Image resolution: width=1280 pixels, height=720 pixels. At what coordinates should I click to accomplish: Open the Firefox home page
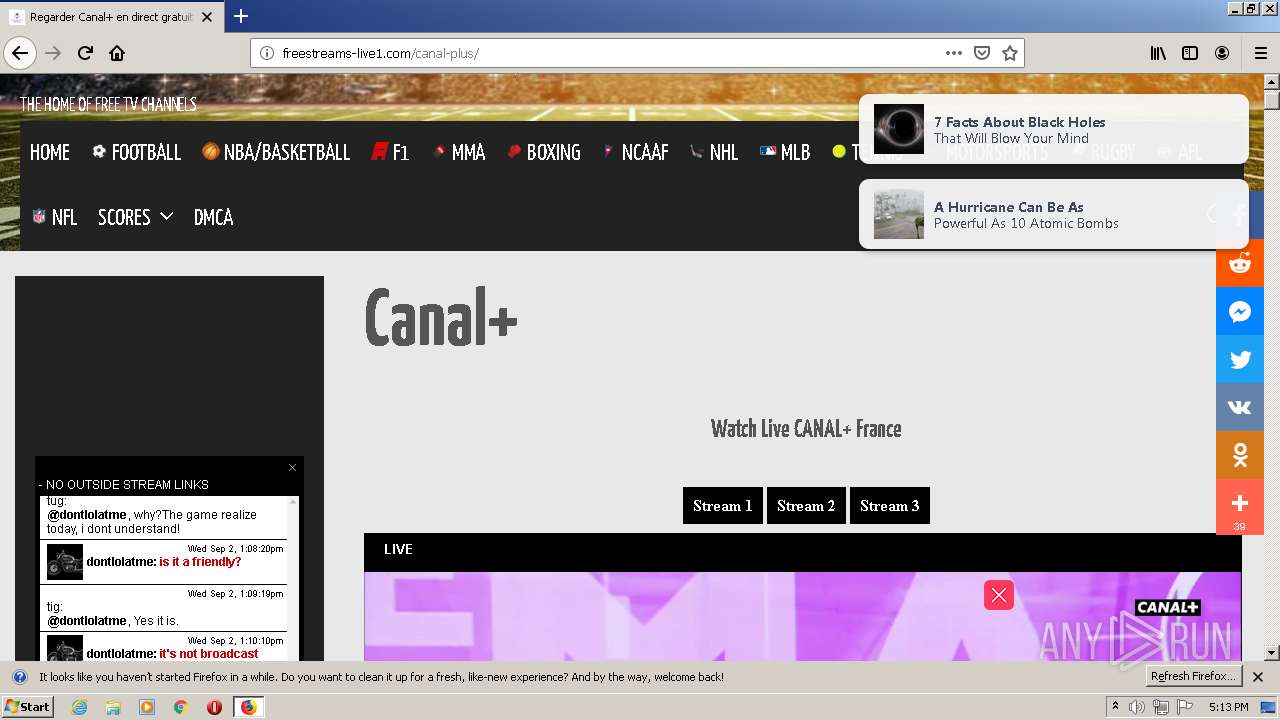tap(117, 53)
